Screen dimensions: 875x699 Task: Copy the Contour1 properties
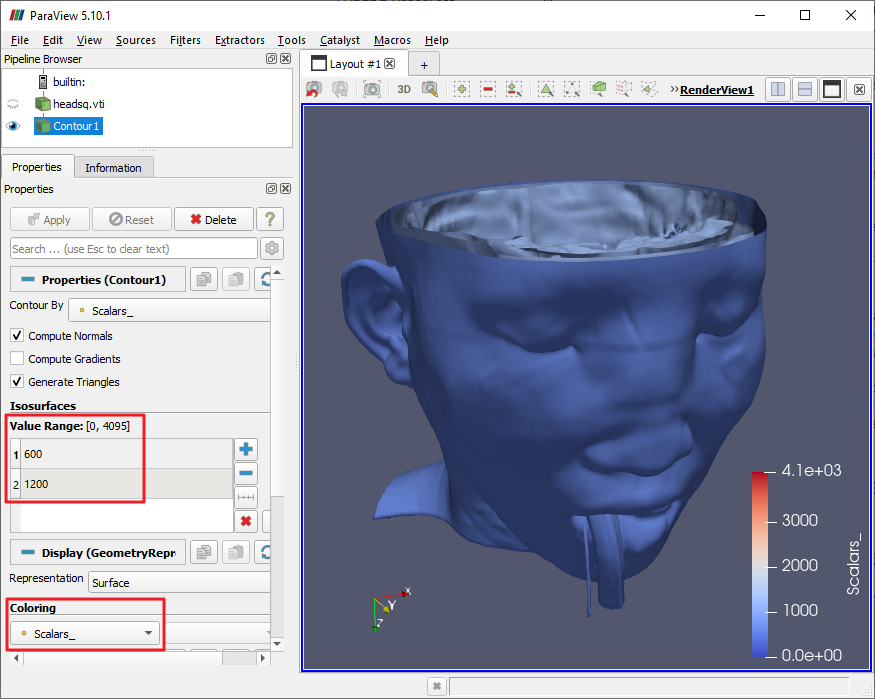tap(204, 279)
